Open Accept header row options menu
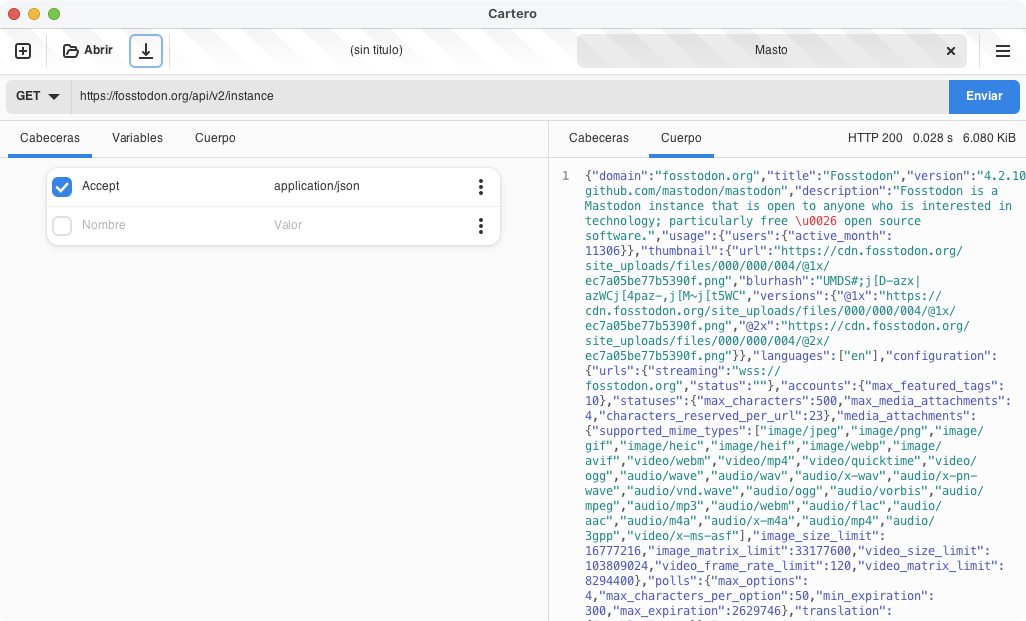The width and height of the screenshot is (1026, 621). 481,187
